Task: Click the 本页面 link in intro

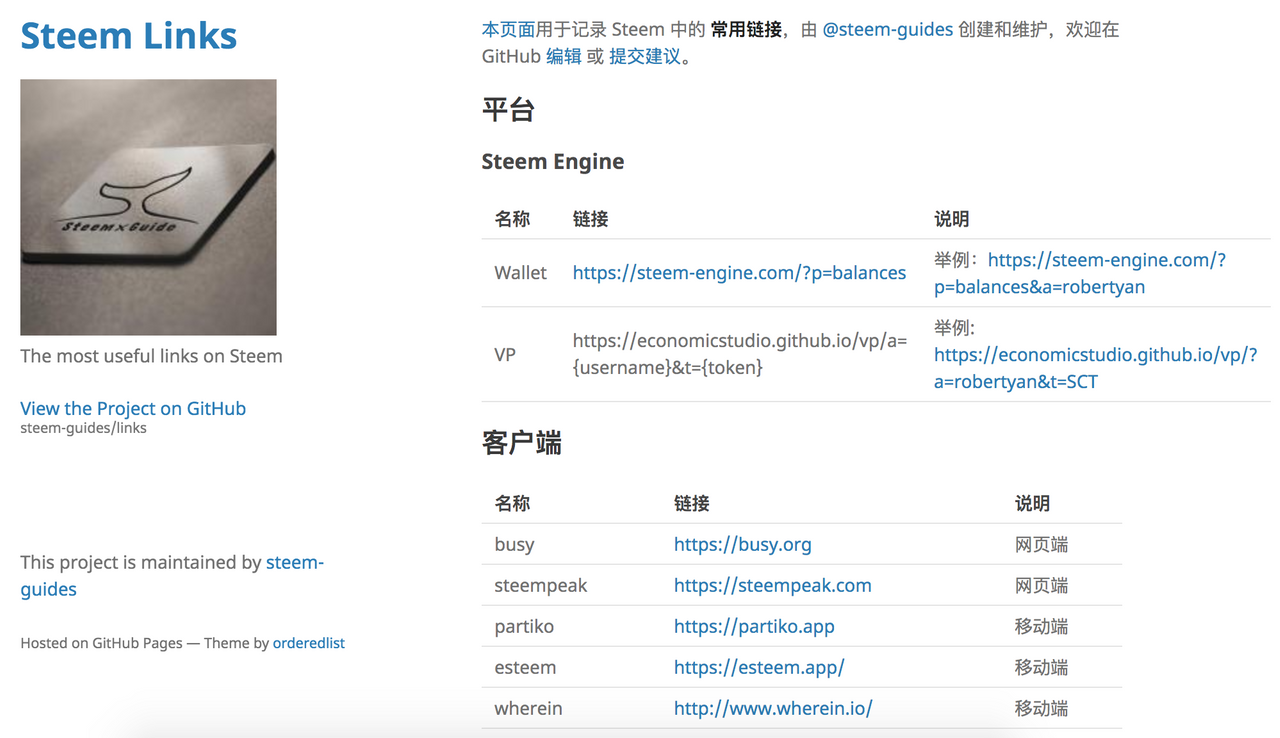Action: (508, 29)
